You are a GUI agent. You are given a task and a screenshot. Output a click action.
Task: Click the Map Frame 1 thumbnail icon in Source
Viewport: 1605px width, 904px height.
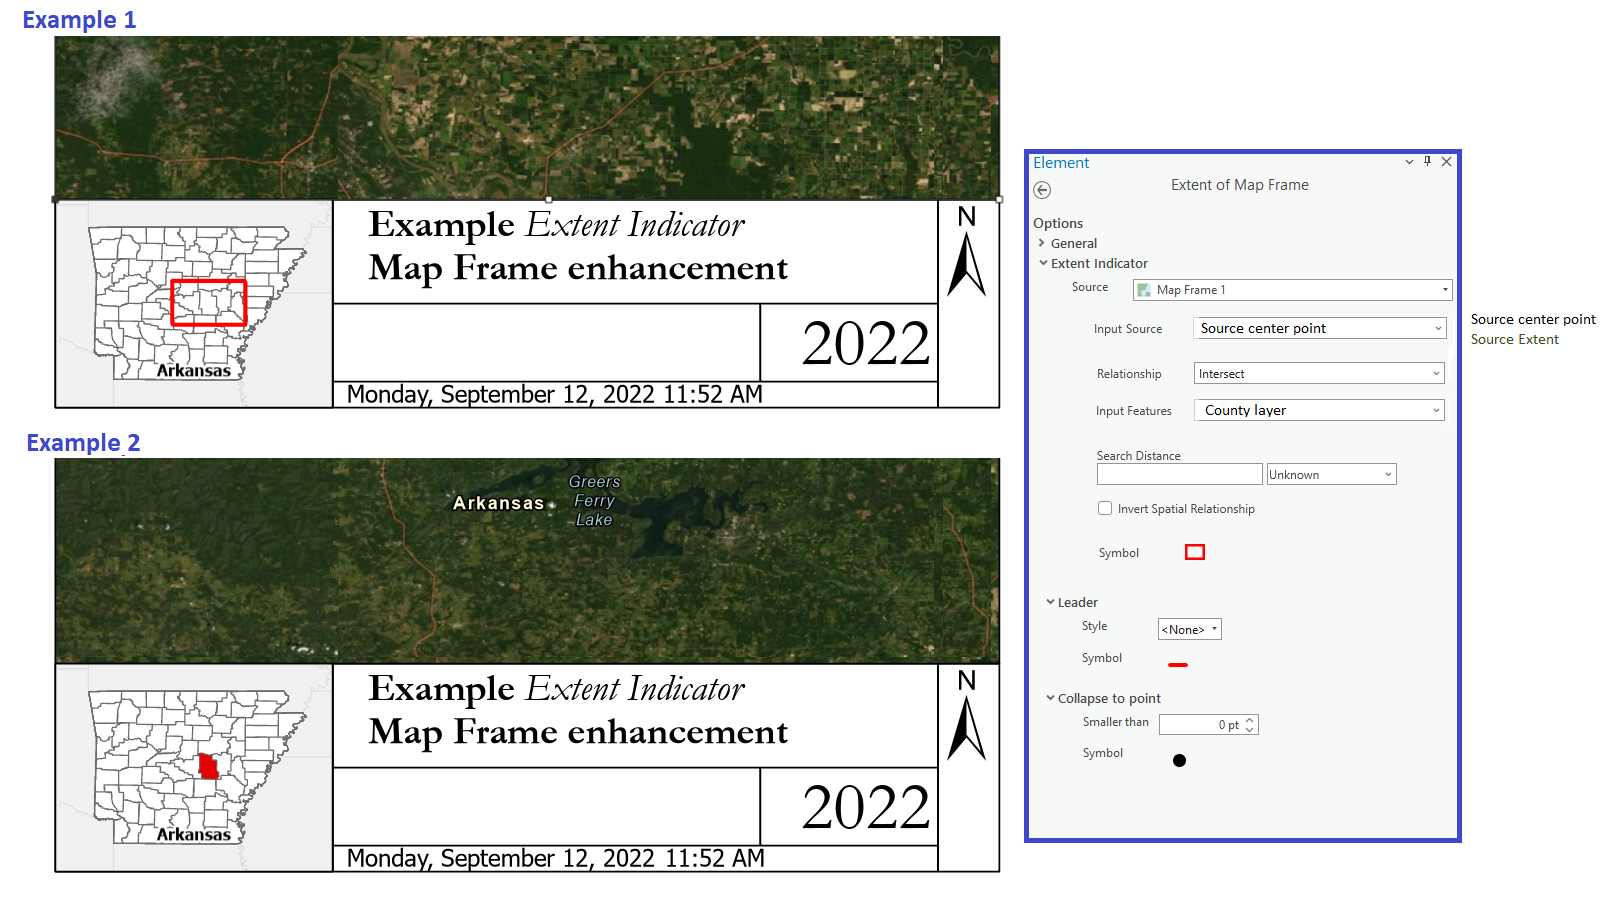tap(1143, 289)
